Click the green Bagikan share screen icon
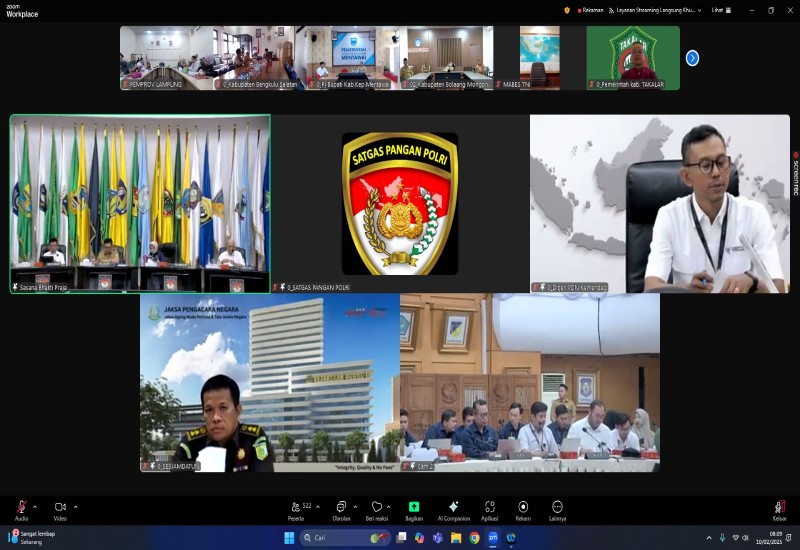Viewport: 800px width, 550px height. pyautogui.click(x=414, y=508)
